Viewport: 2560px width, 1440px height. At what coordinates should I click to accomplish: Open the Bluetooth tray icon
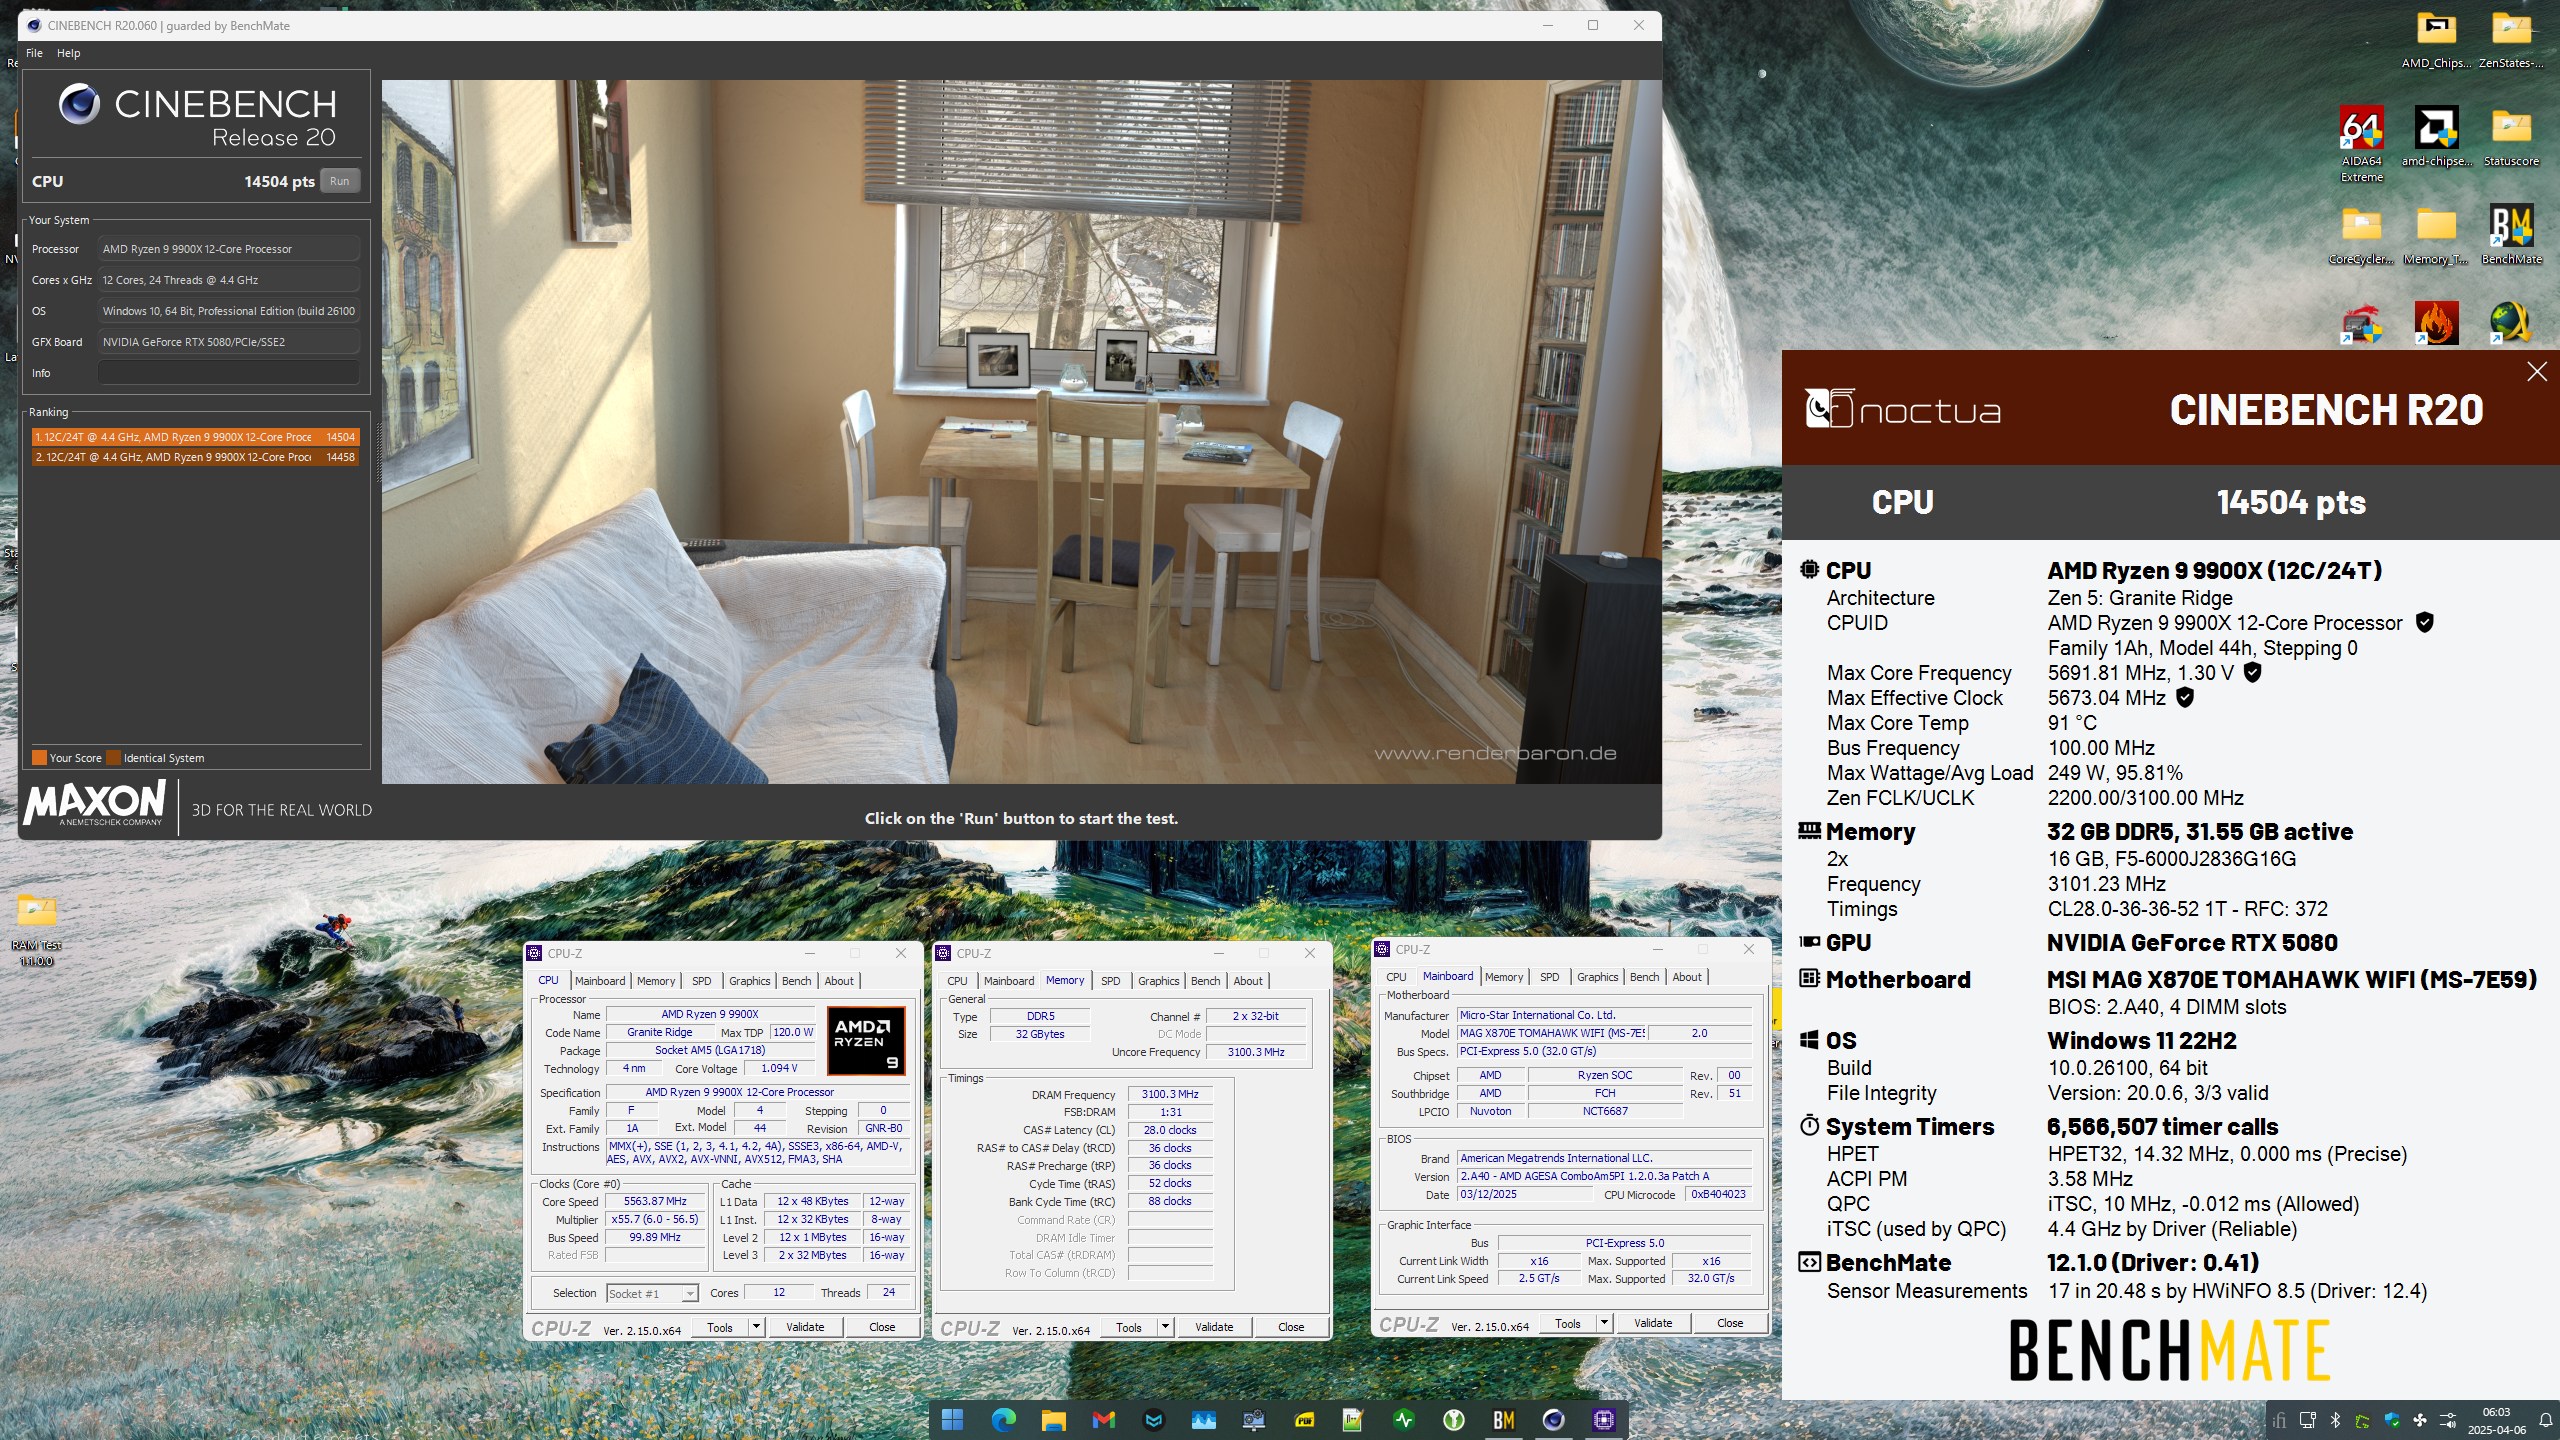coord(2335,1420)
